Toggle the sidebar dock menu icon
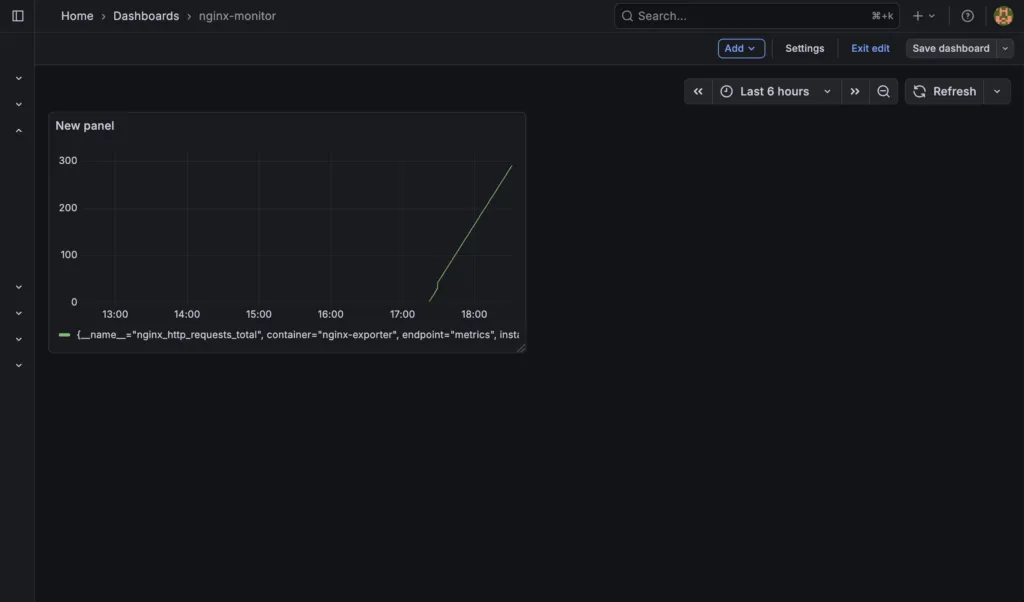The height and width of the screenshot is (602, 1024). [18, 16]
